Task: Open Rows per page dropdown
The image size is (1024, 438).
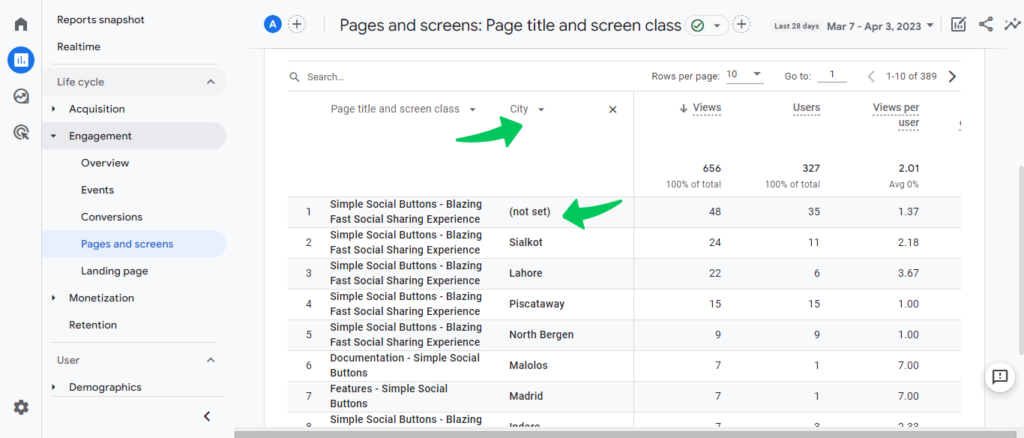Action: (x=744, y=75)
